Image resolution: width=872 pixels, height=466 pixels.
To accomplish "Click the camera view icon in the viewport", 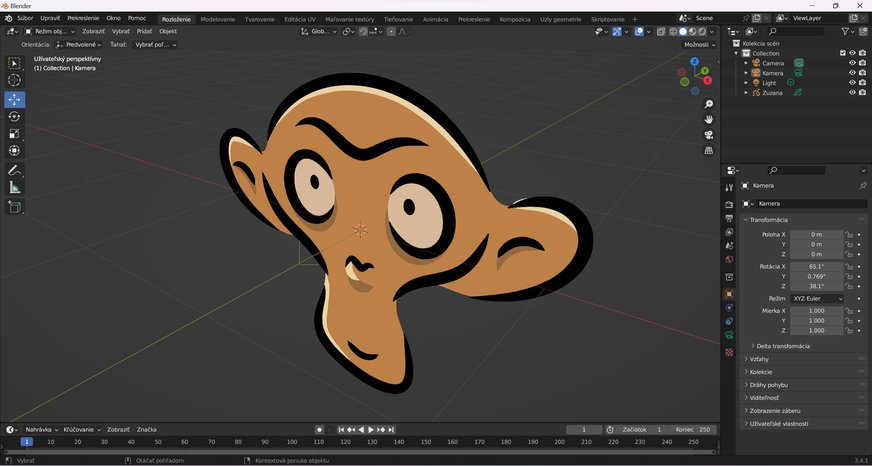I will point(709,135).
